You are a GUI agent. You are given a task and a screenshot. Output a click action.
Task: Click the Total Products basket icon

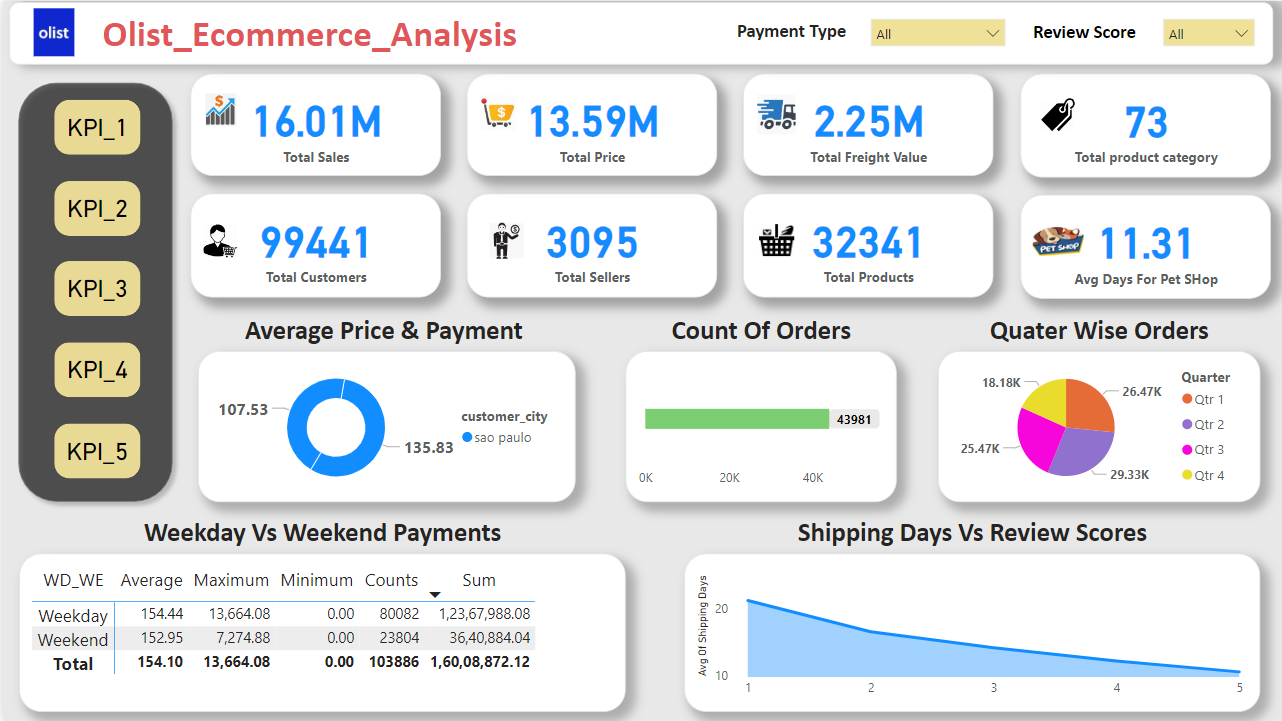pyautogui.click(x=777, y=241)
